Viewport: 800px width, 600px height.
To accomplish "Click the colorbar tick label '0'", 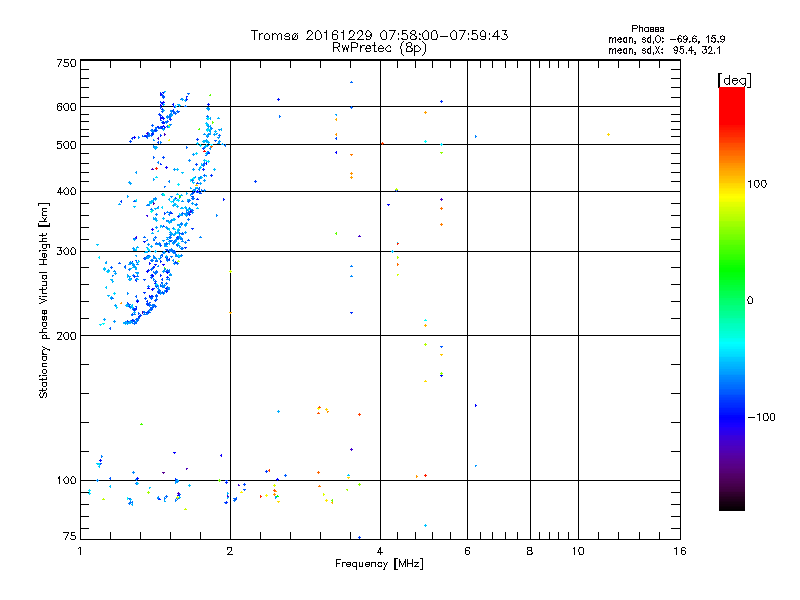I will pyautogui.click(x=750, y=301).
